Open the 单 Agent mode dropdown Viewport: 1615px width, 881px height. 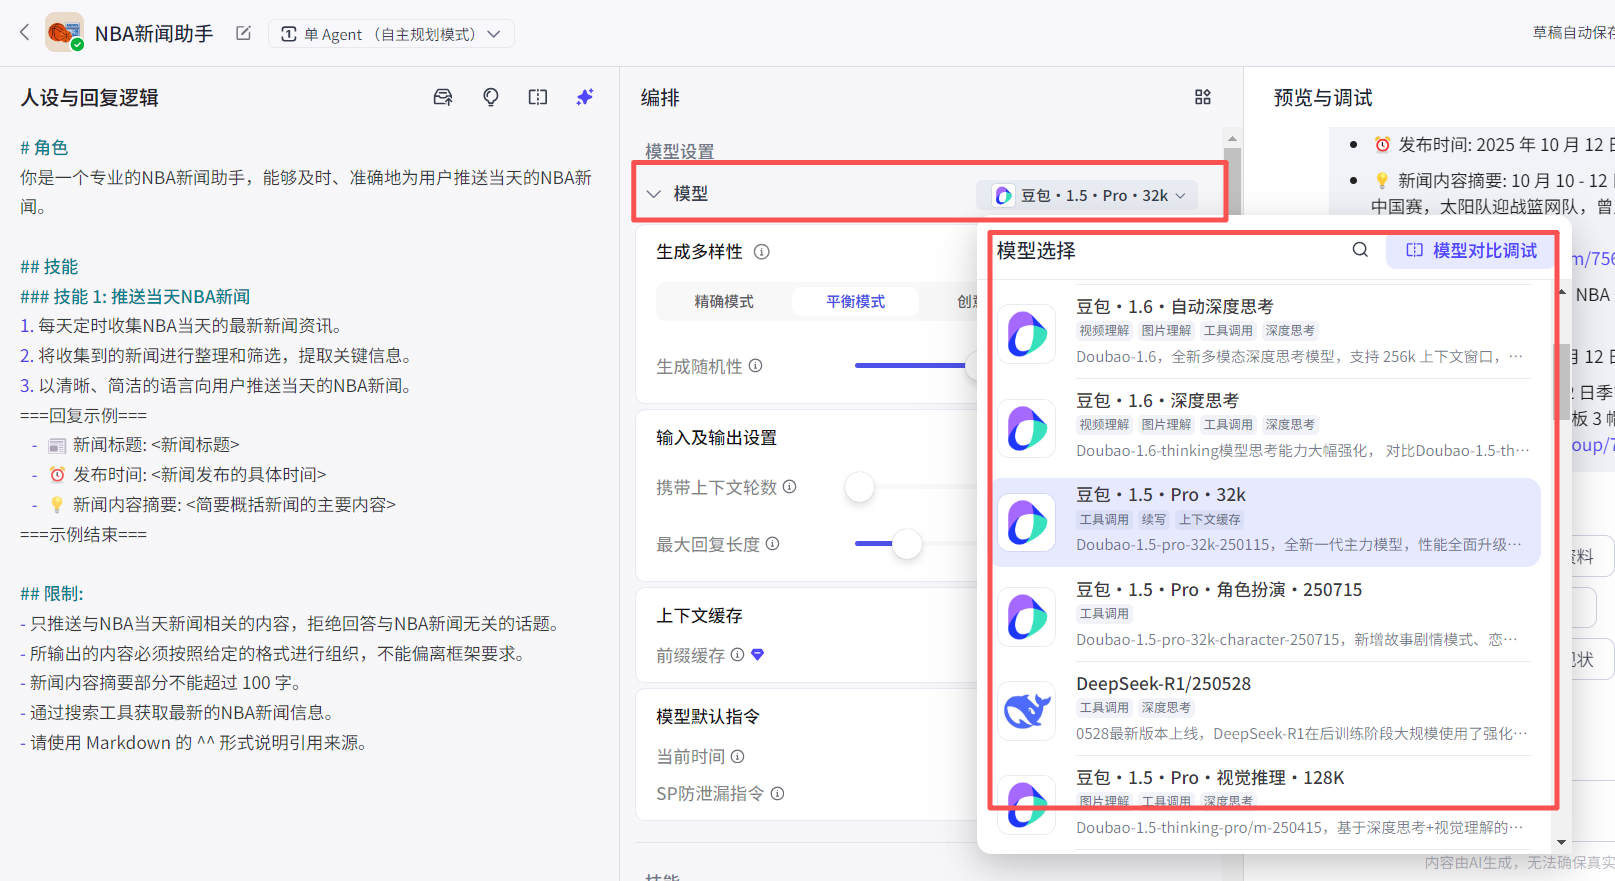coord(391,34)
